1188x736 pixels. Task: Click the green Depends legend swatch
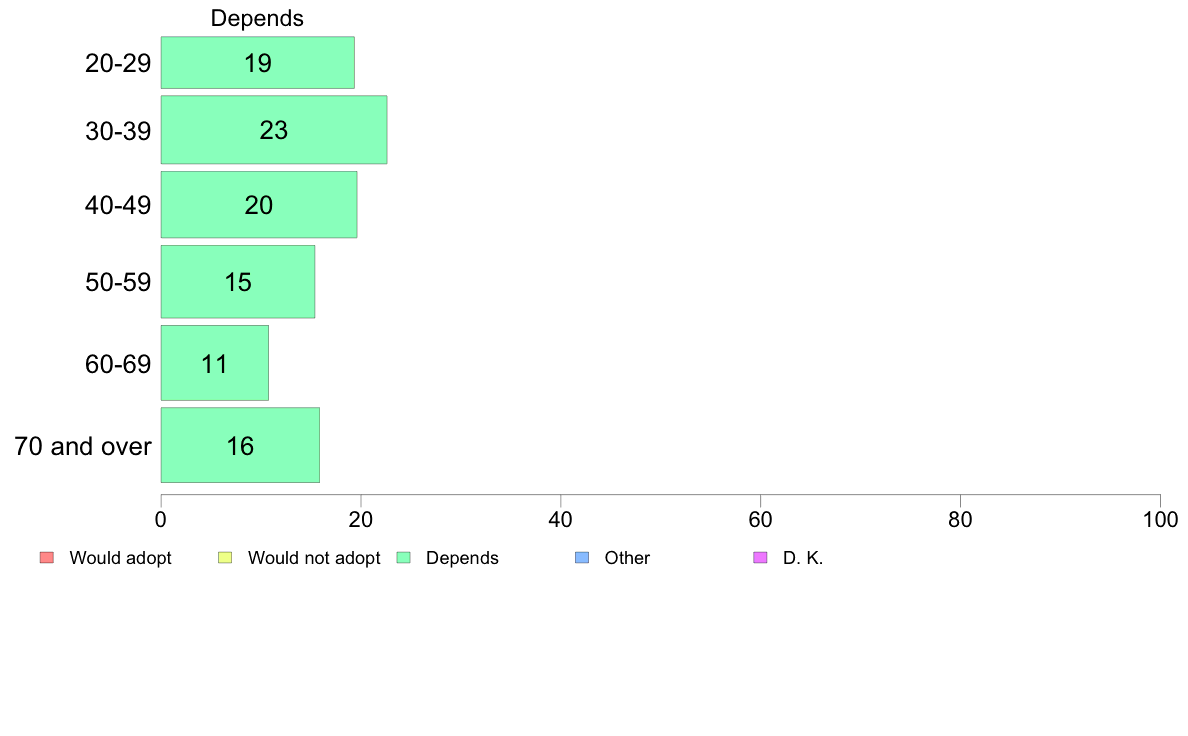click(404, 558)
